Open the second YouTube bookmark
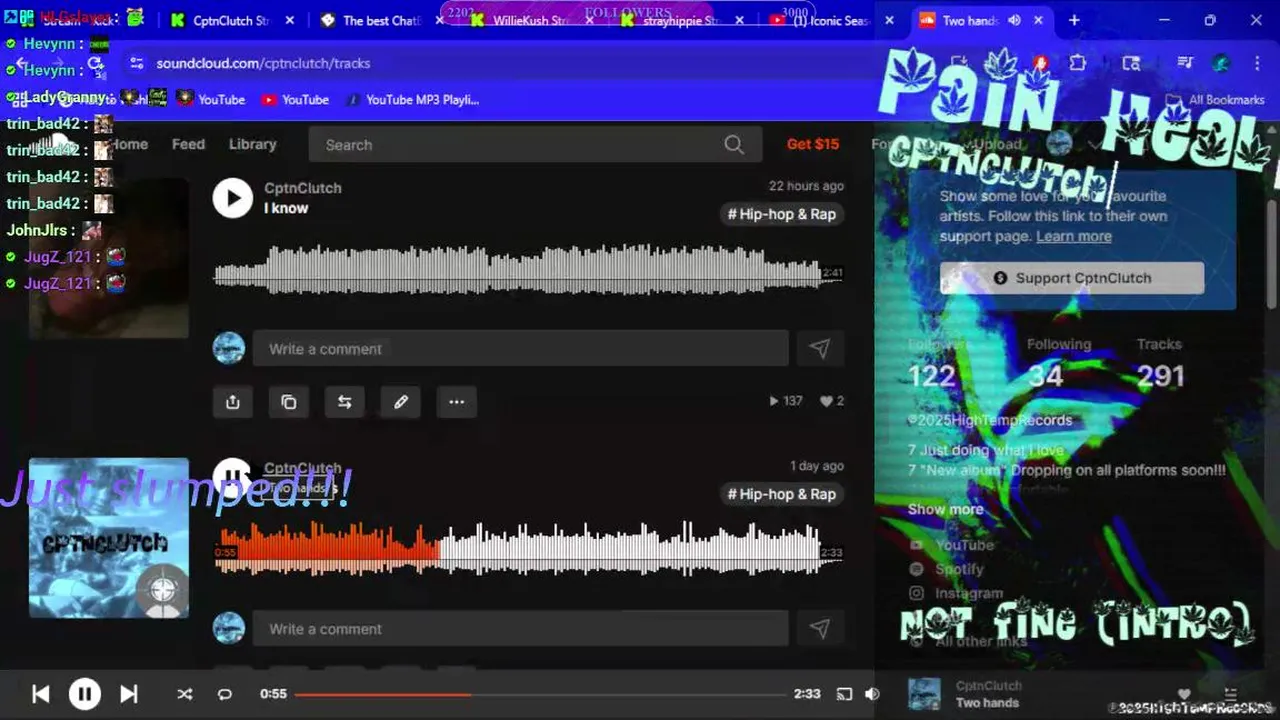 [x=295, y=100]
